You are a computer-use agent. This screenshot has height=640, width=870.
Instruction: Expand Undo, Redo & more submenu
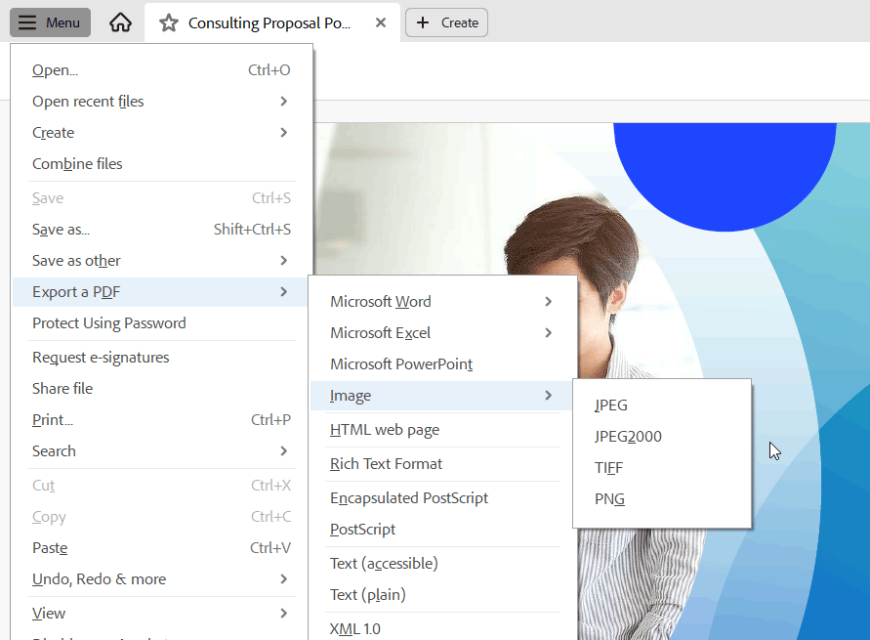[x=161, y=579]
